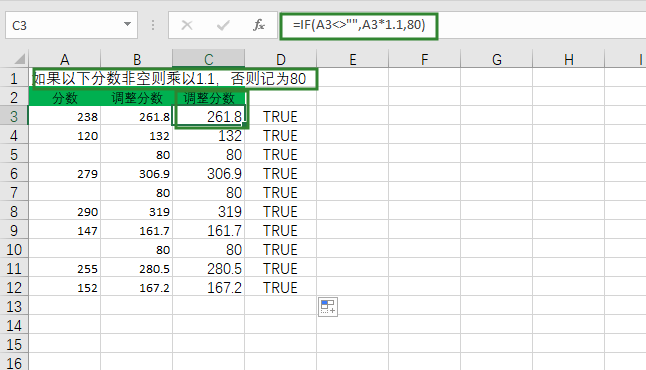Click the Enter checkmark formula button
Viewport: 646px width, 370px height.
[x=223, y=26]
